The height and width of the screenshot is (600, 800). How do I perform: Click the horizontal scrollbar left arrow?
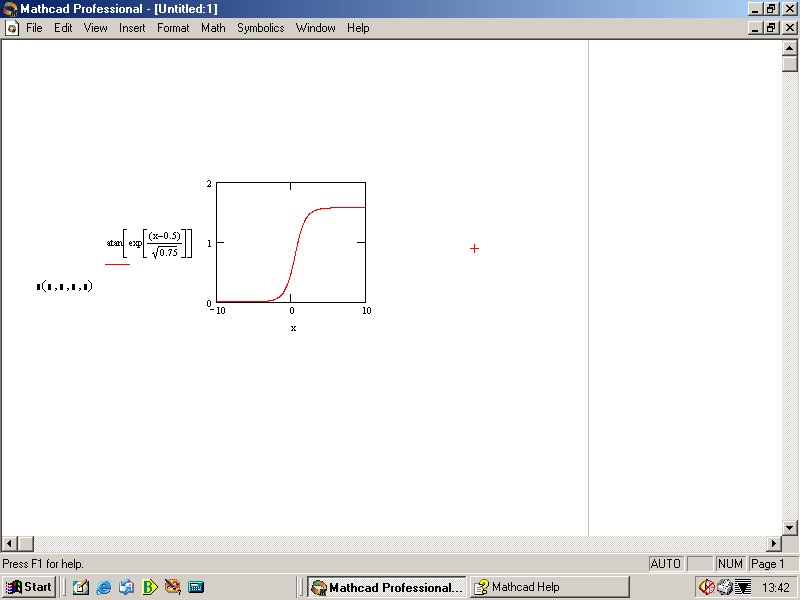point(10,543)
